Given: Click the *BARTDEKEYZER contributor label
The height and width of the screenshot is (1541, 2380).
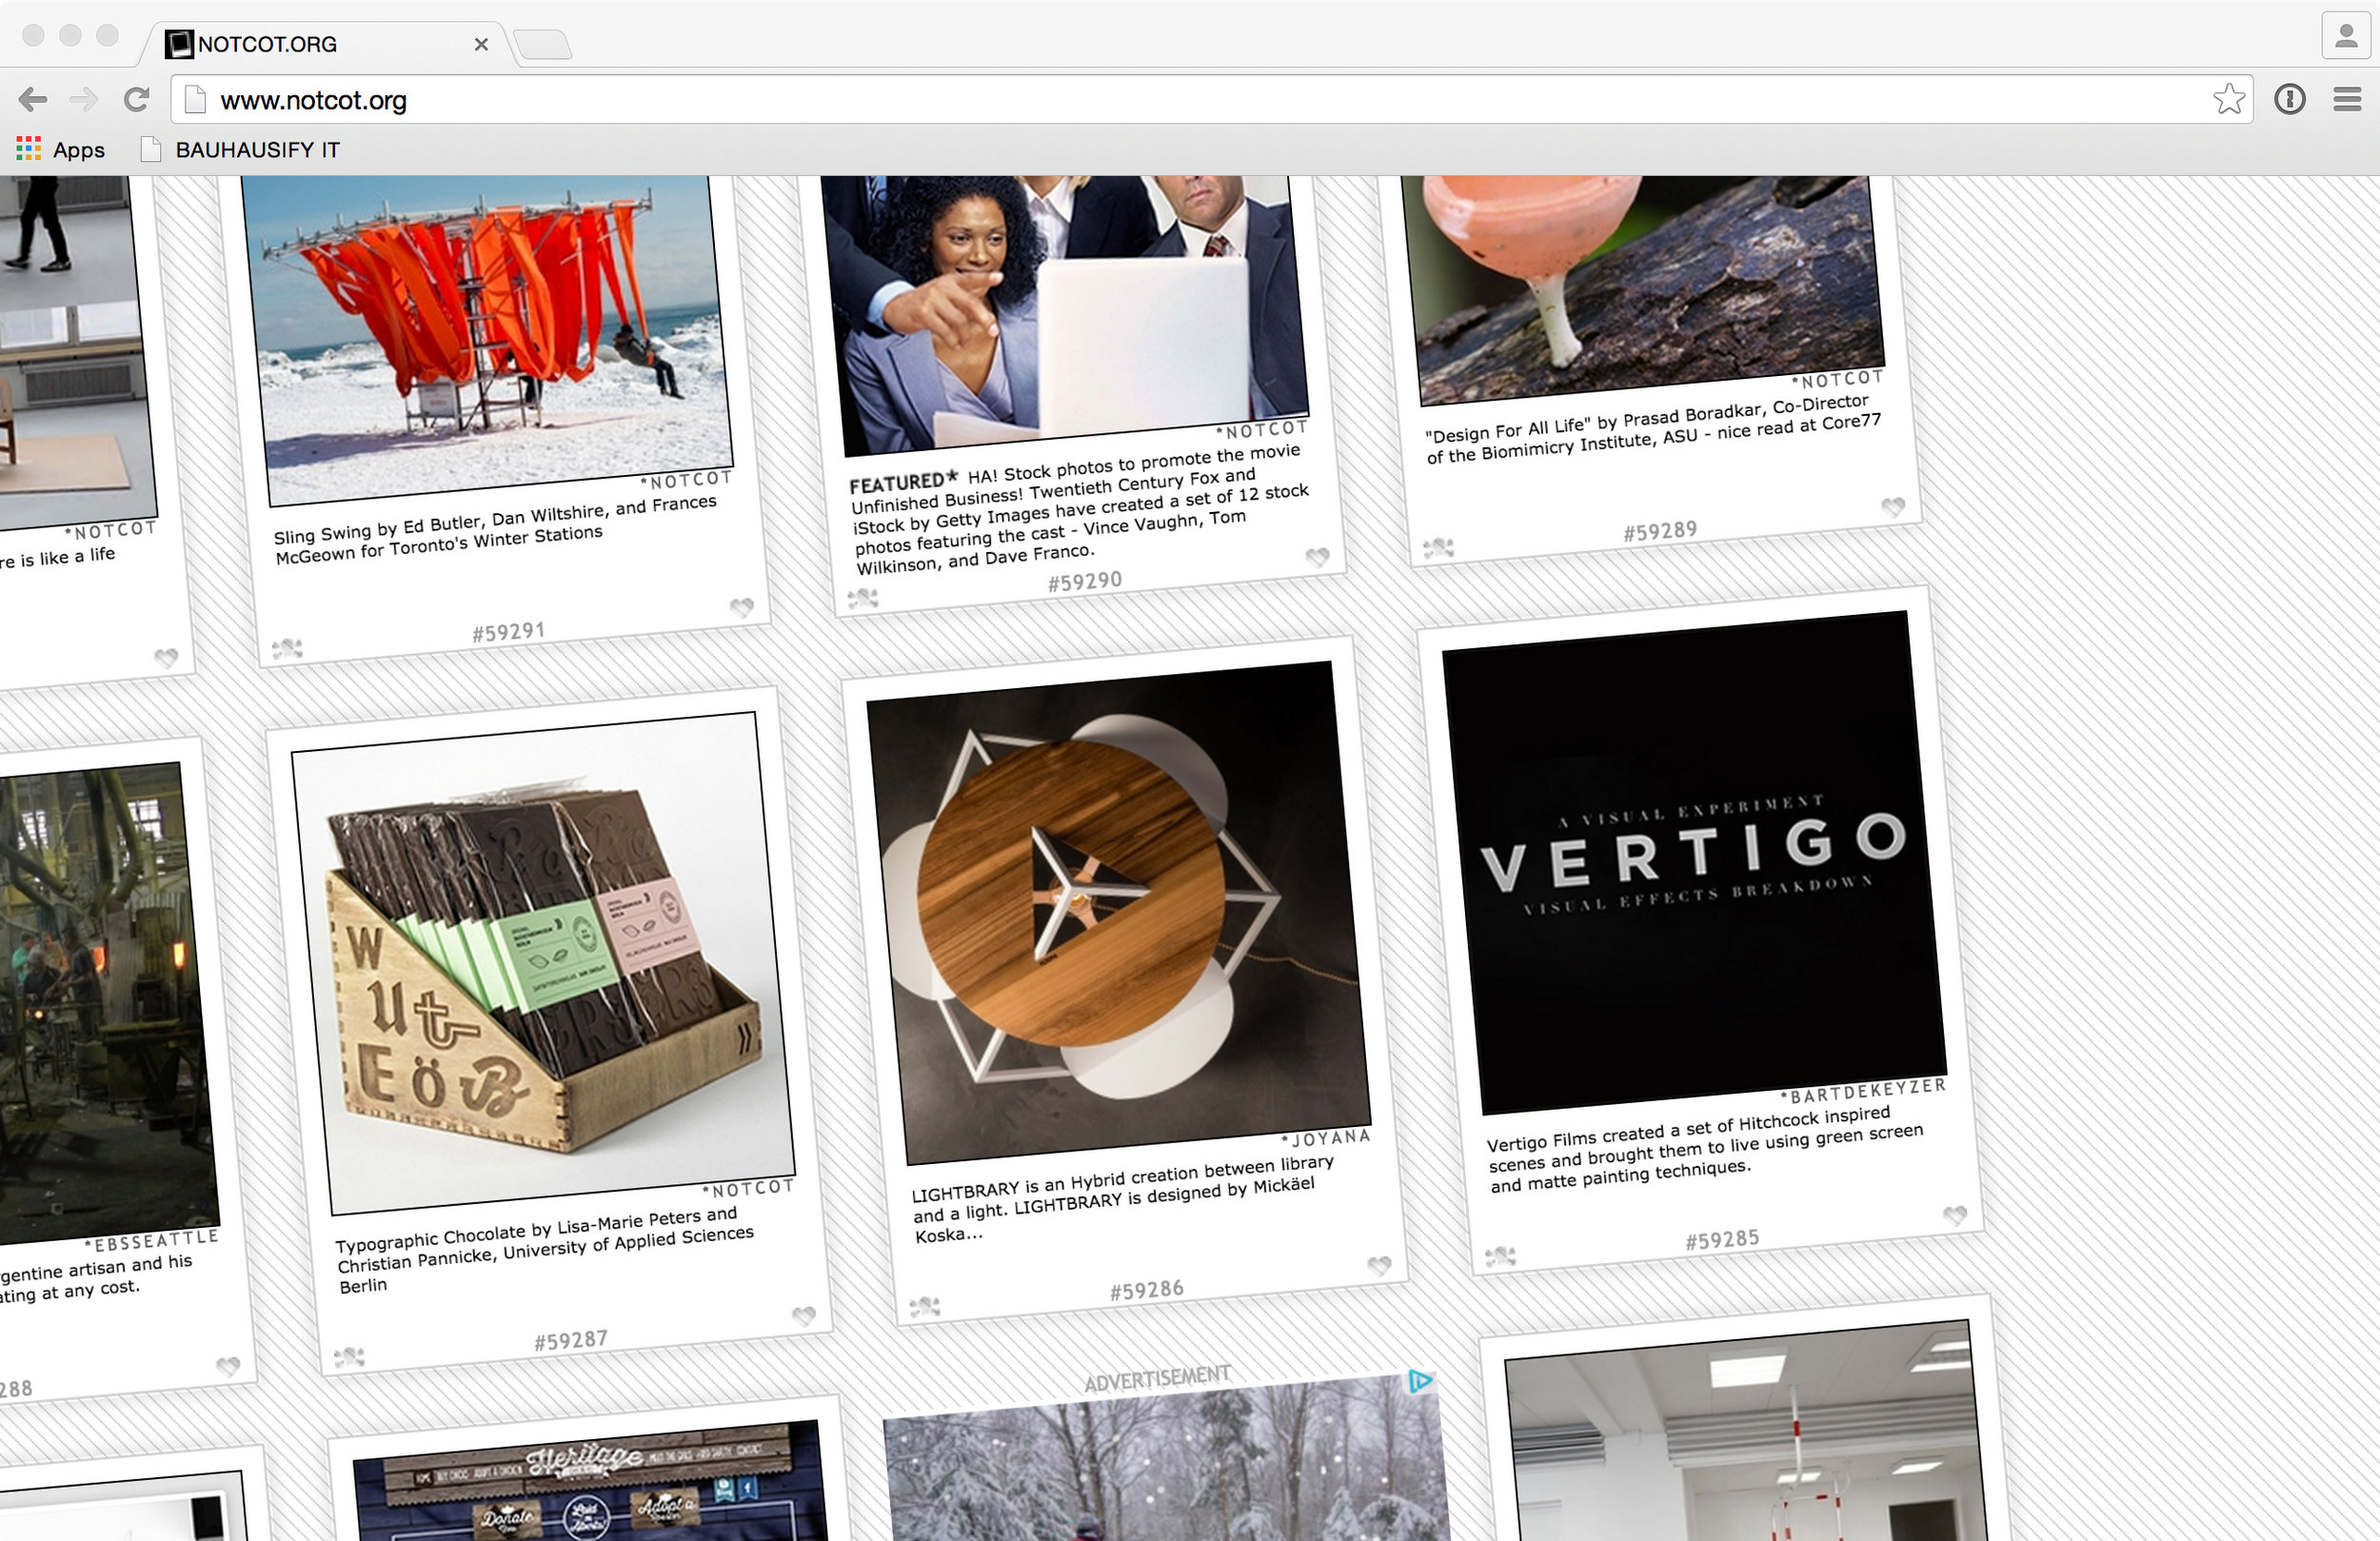Looking at the screenshot, I should click(1863, 1091).
